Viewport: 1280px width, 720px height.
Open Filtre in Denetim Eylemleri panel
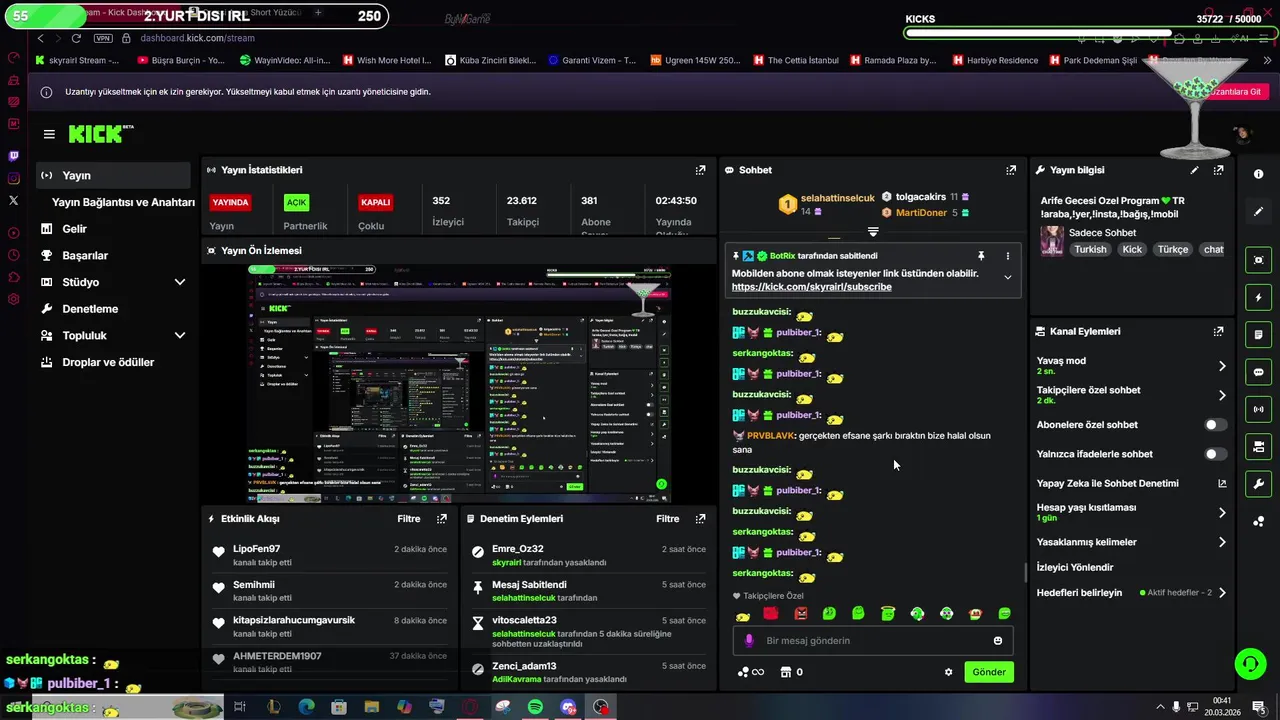[x=667, y=519]
